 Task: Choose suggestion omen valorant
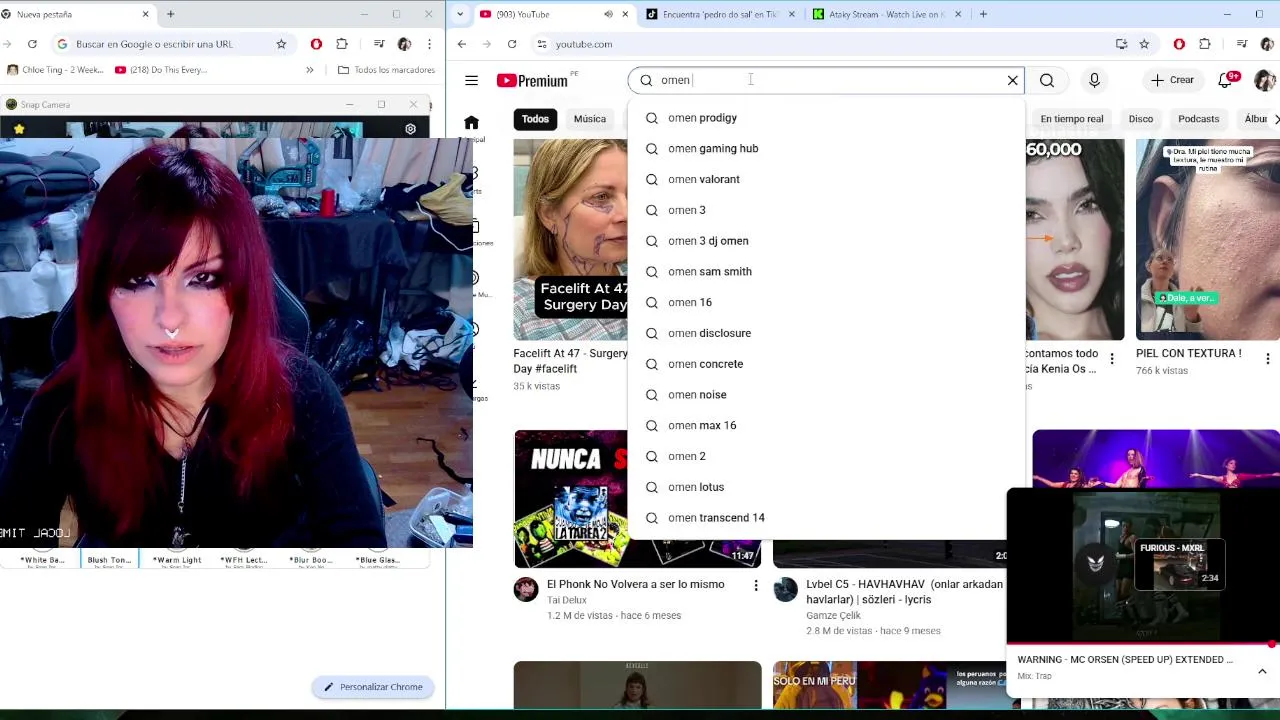click(x=826, y=179)
